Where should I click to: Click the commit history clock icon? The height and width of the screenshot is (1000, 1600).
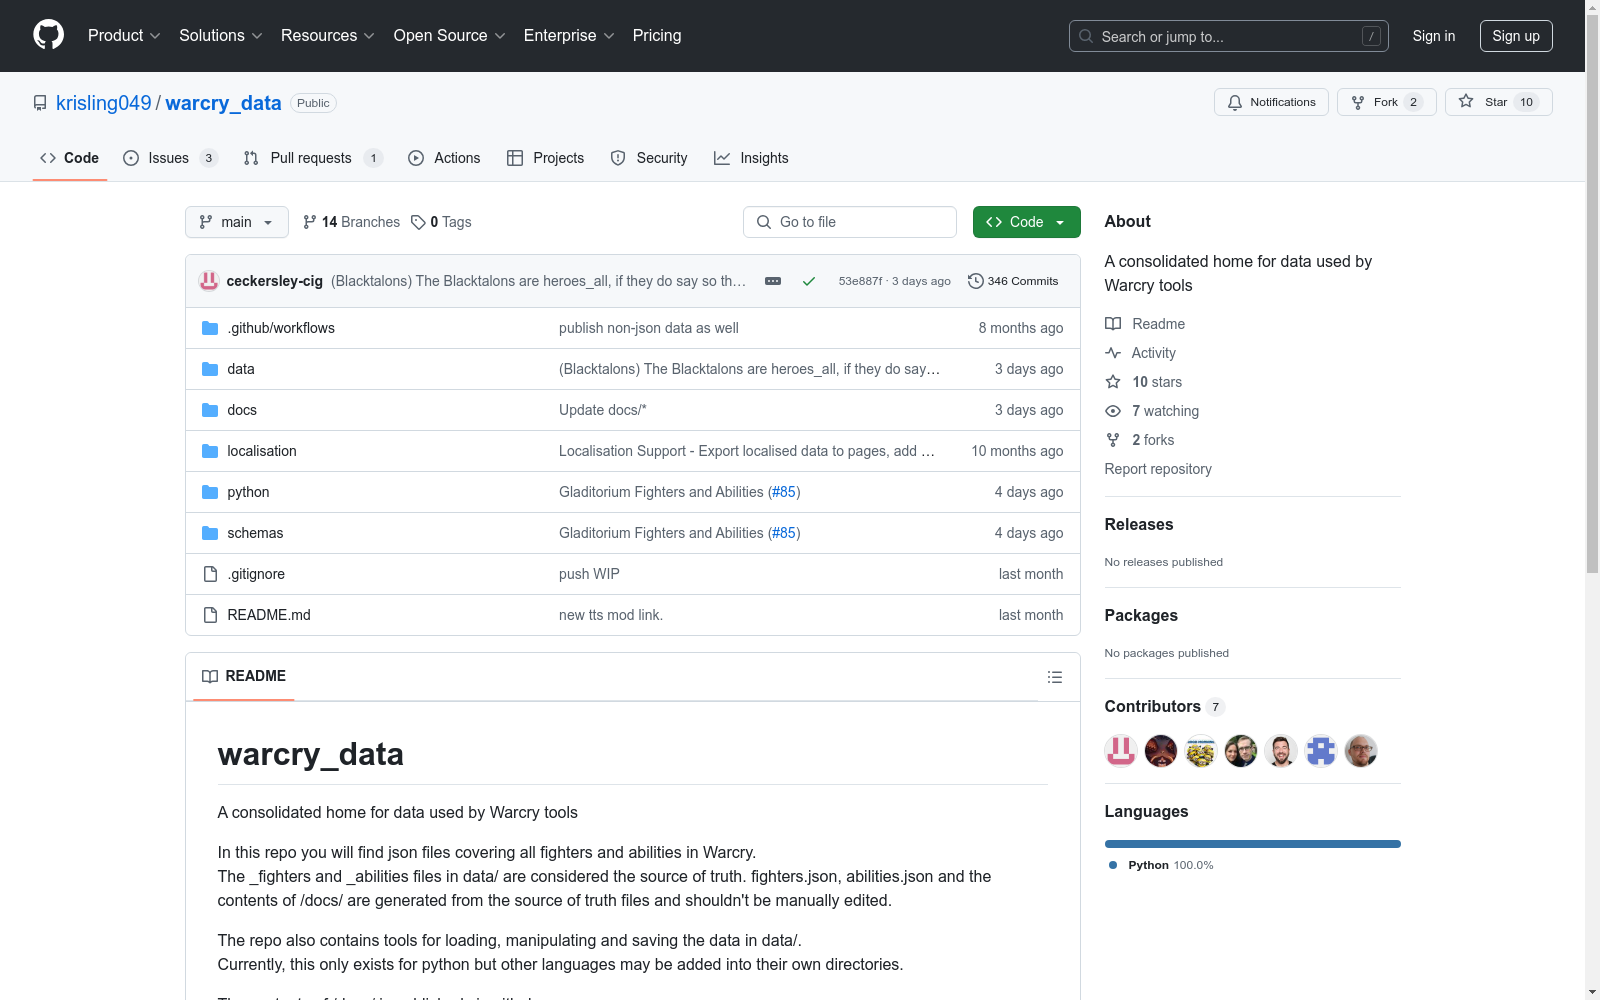coord(976,281)
